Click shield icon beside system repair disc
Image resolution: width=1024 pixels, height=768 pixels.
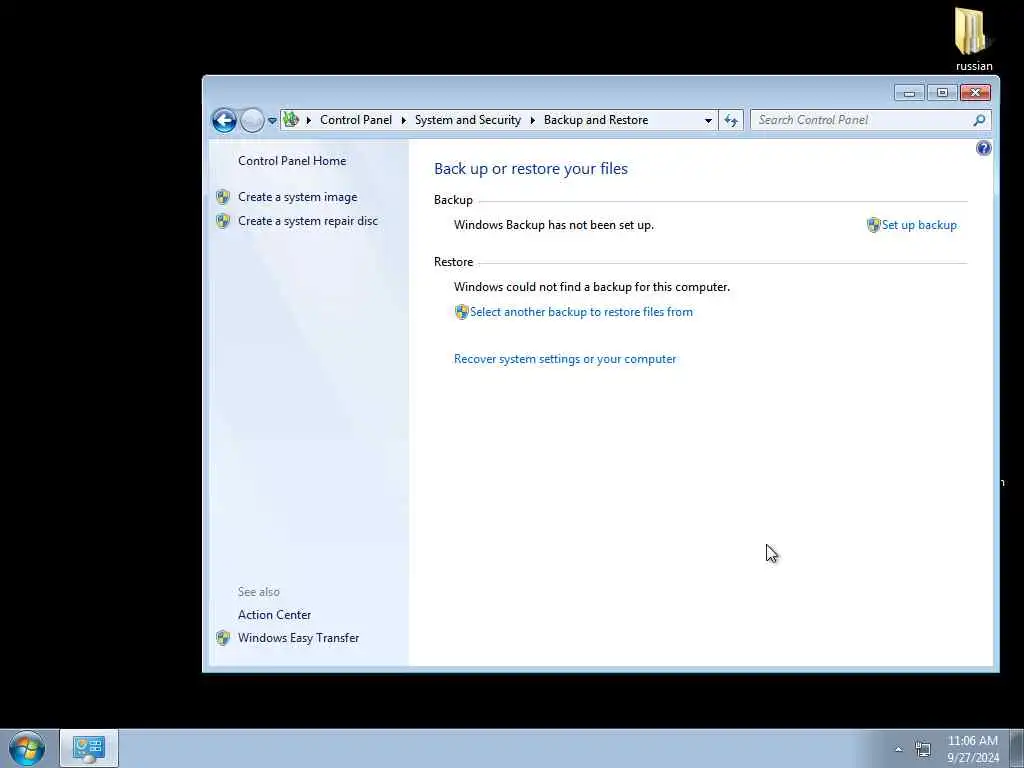pyautogui.click(x=223, y=221)
